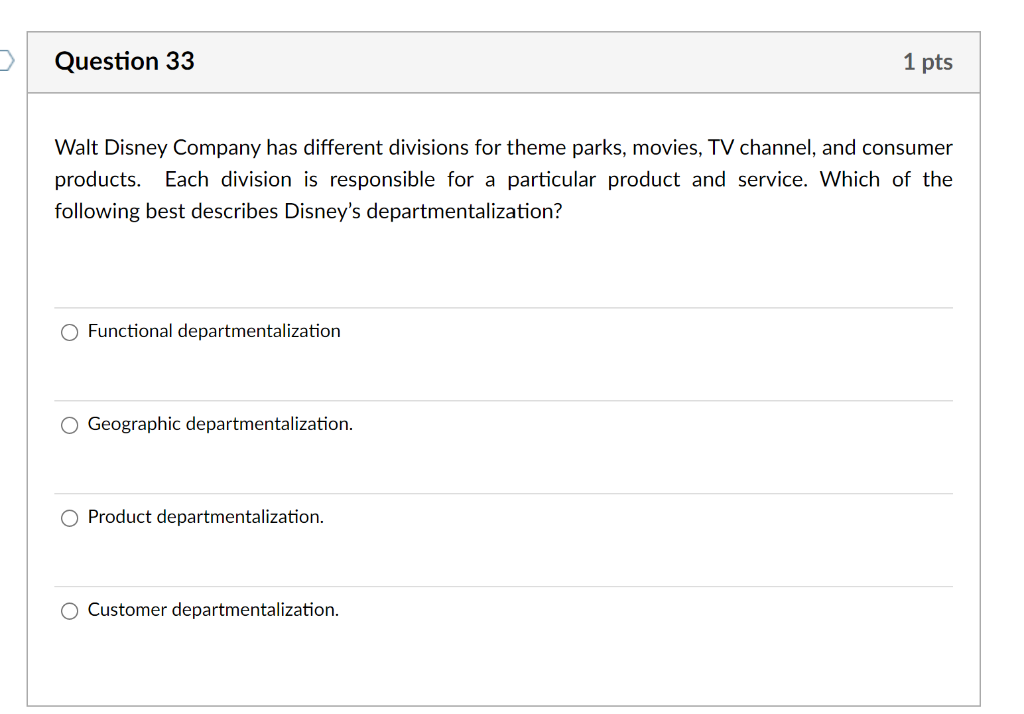1024x714 pixels.
Task: Mark the Customer departmentalization radio button
Action: click(69, 611)
